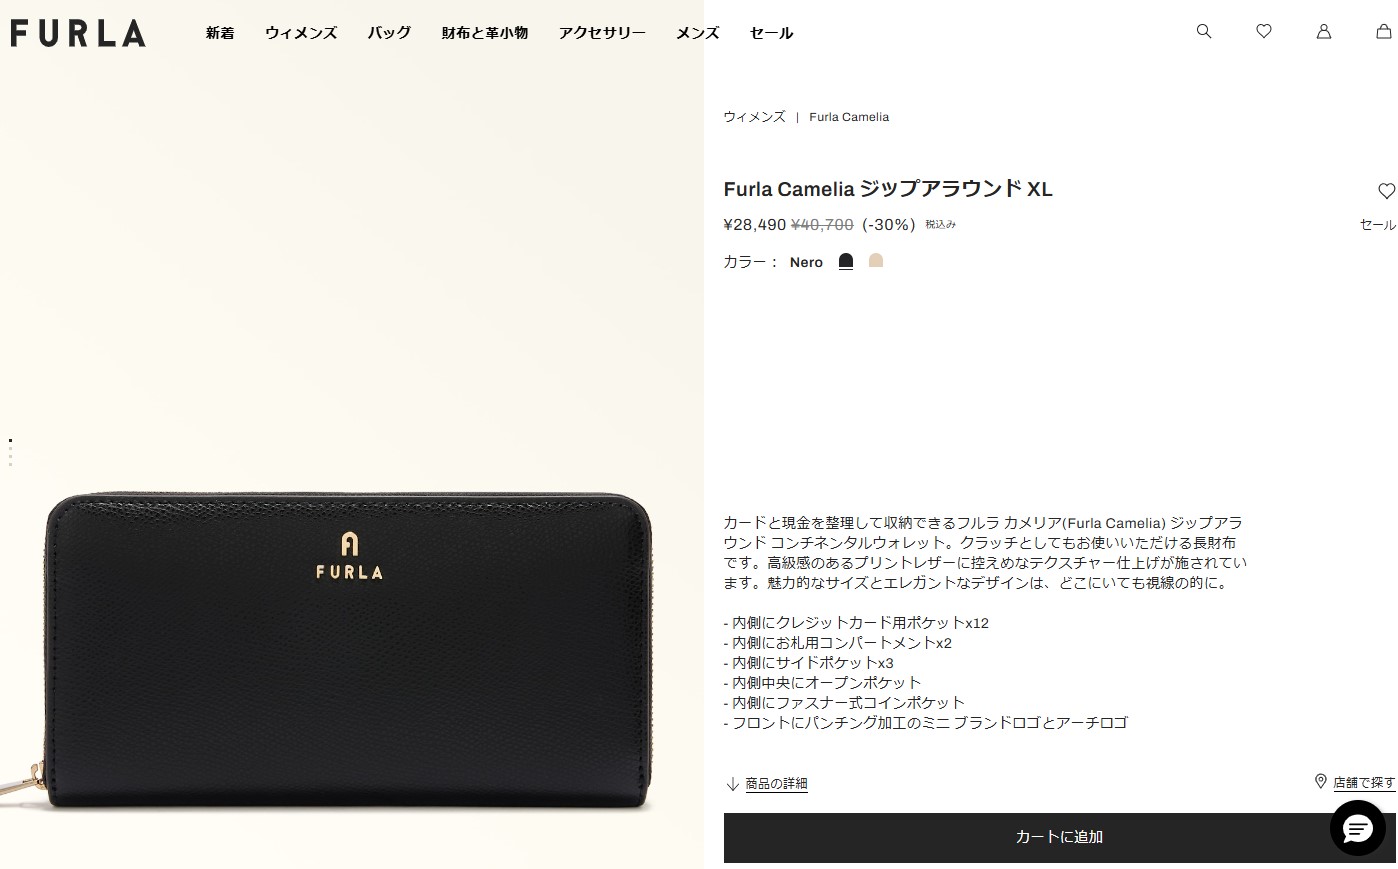The image size is (1398, 869).
Task: Select the Nero black color swatch
Action: tap(846, 261)
